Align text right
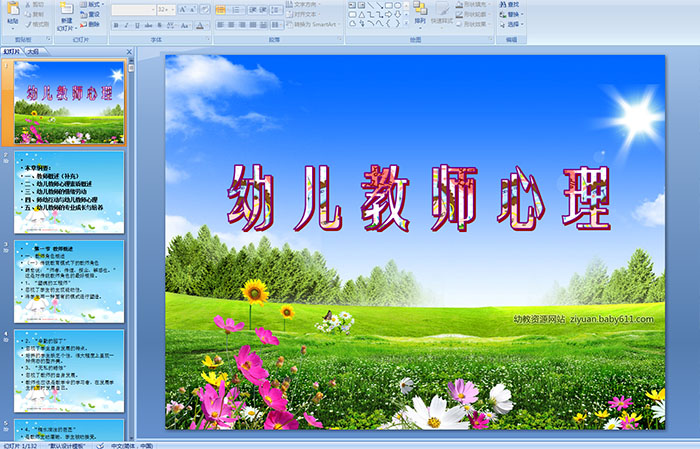 point(242,25)
